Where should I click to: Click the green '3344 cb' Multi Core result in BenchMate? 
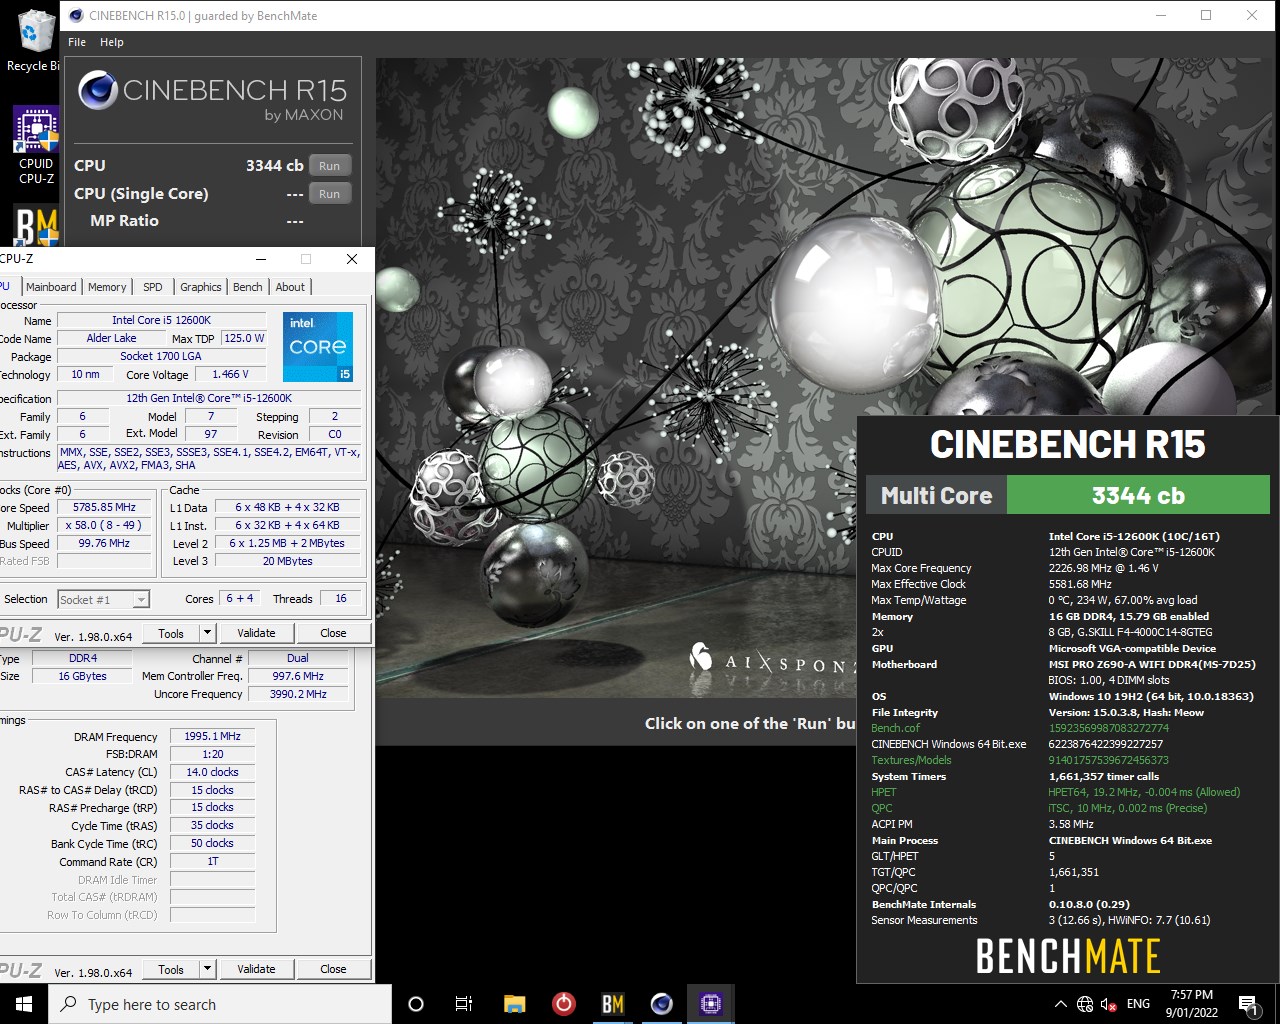point(1138,495)
